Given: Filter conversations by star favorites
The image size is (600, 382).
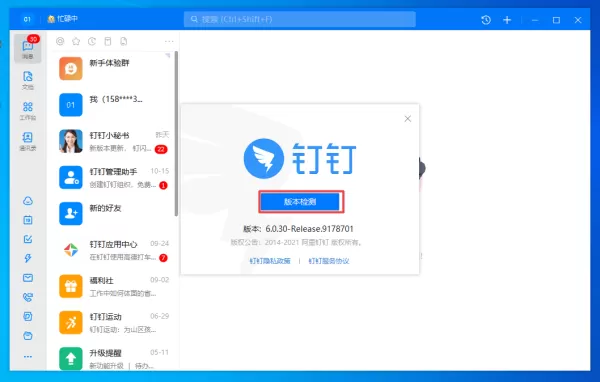Looking at the screenshot, I should click(76, 41).
